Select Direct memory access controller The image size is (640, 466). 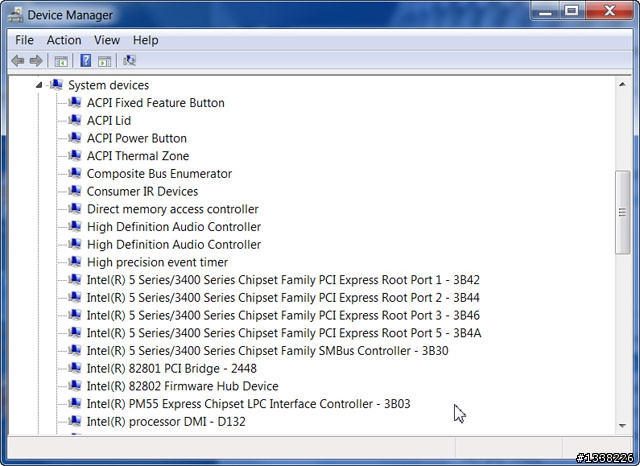173,209
